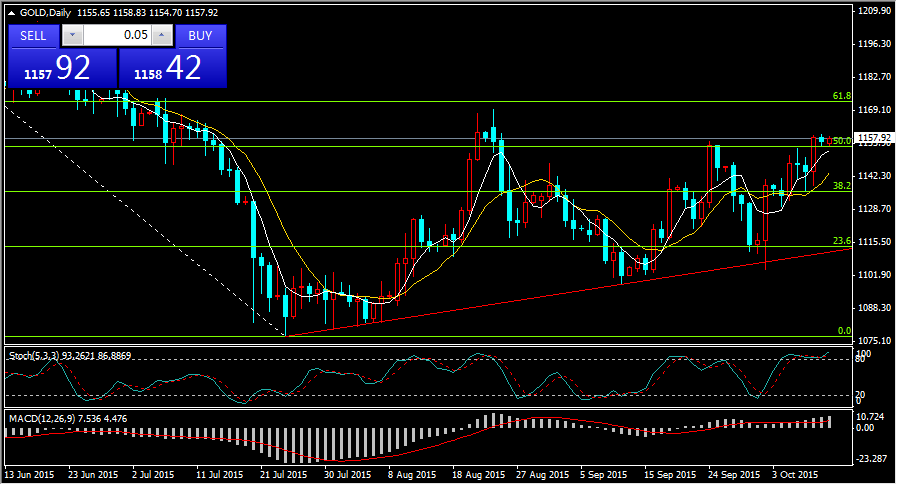Decrease lot volume with down arrow
Image resolution: width=897 pixels, height=485 pixels.
coord(72,35)
